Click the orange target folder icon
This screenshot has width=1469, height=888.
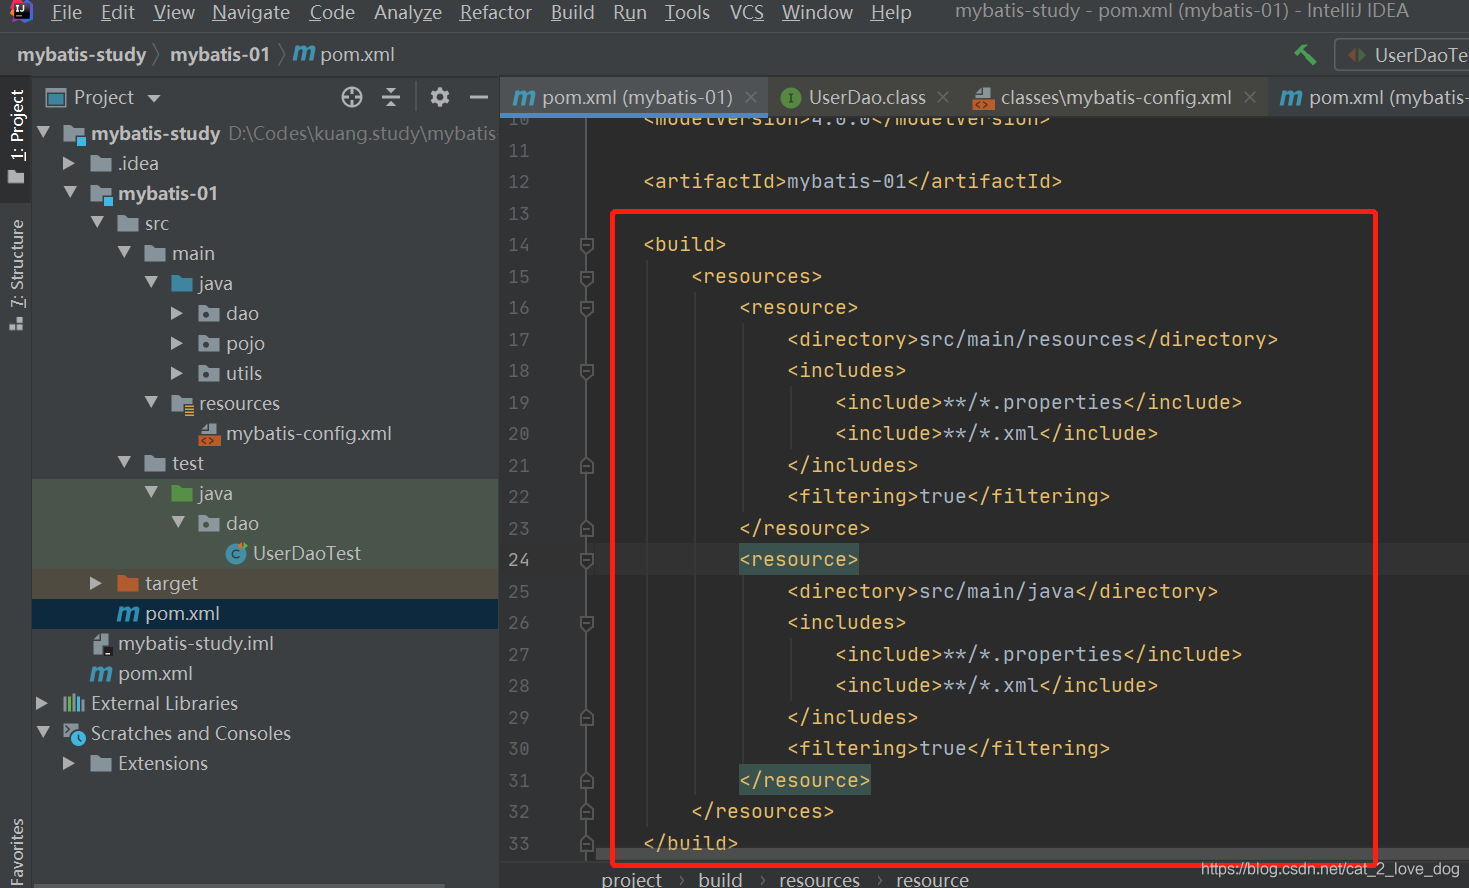coord(128,583)
